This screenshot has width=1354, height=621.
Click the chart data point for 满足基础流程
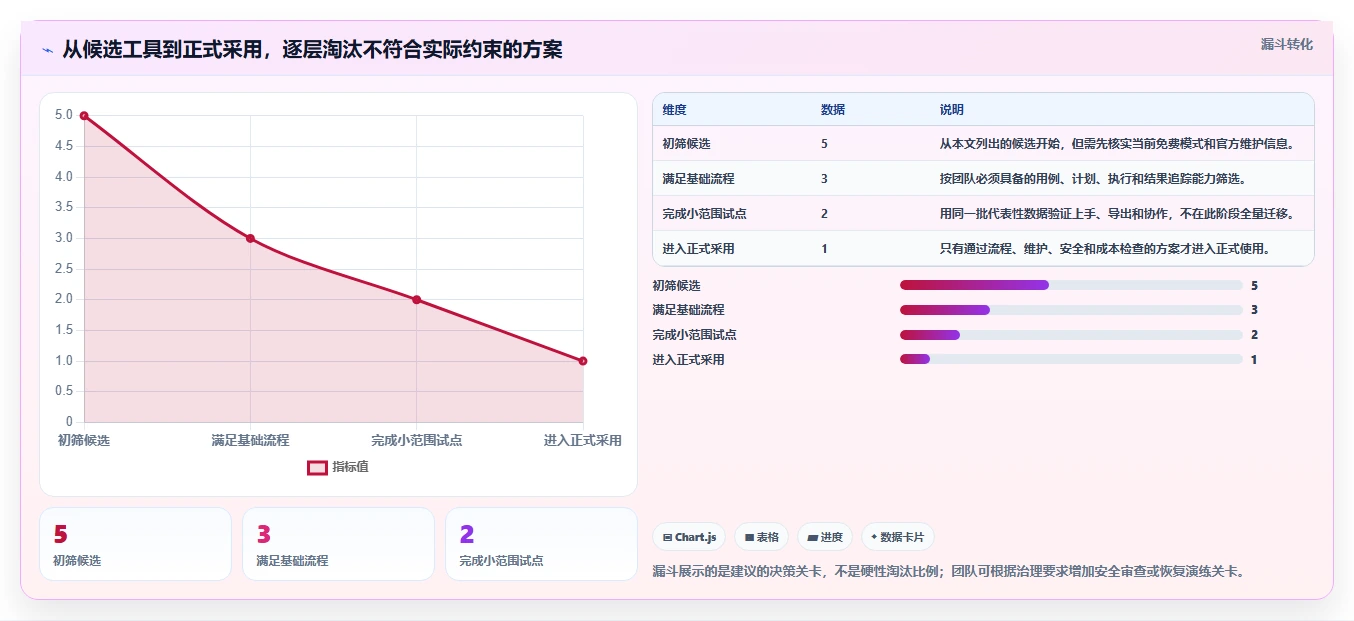(x=250, y=238)
